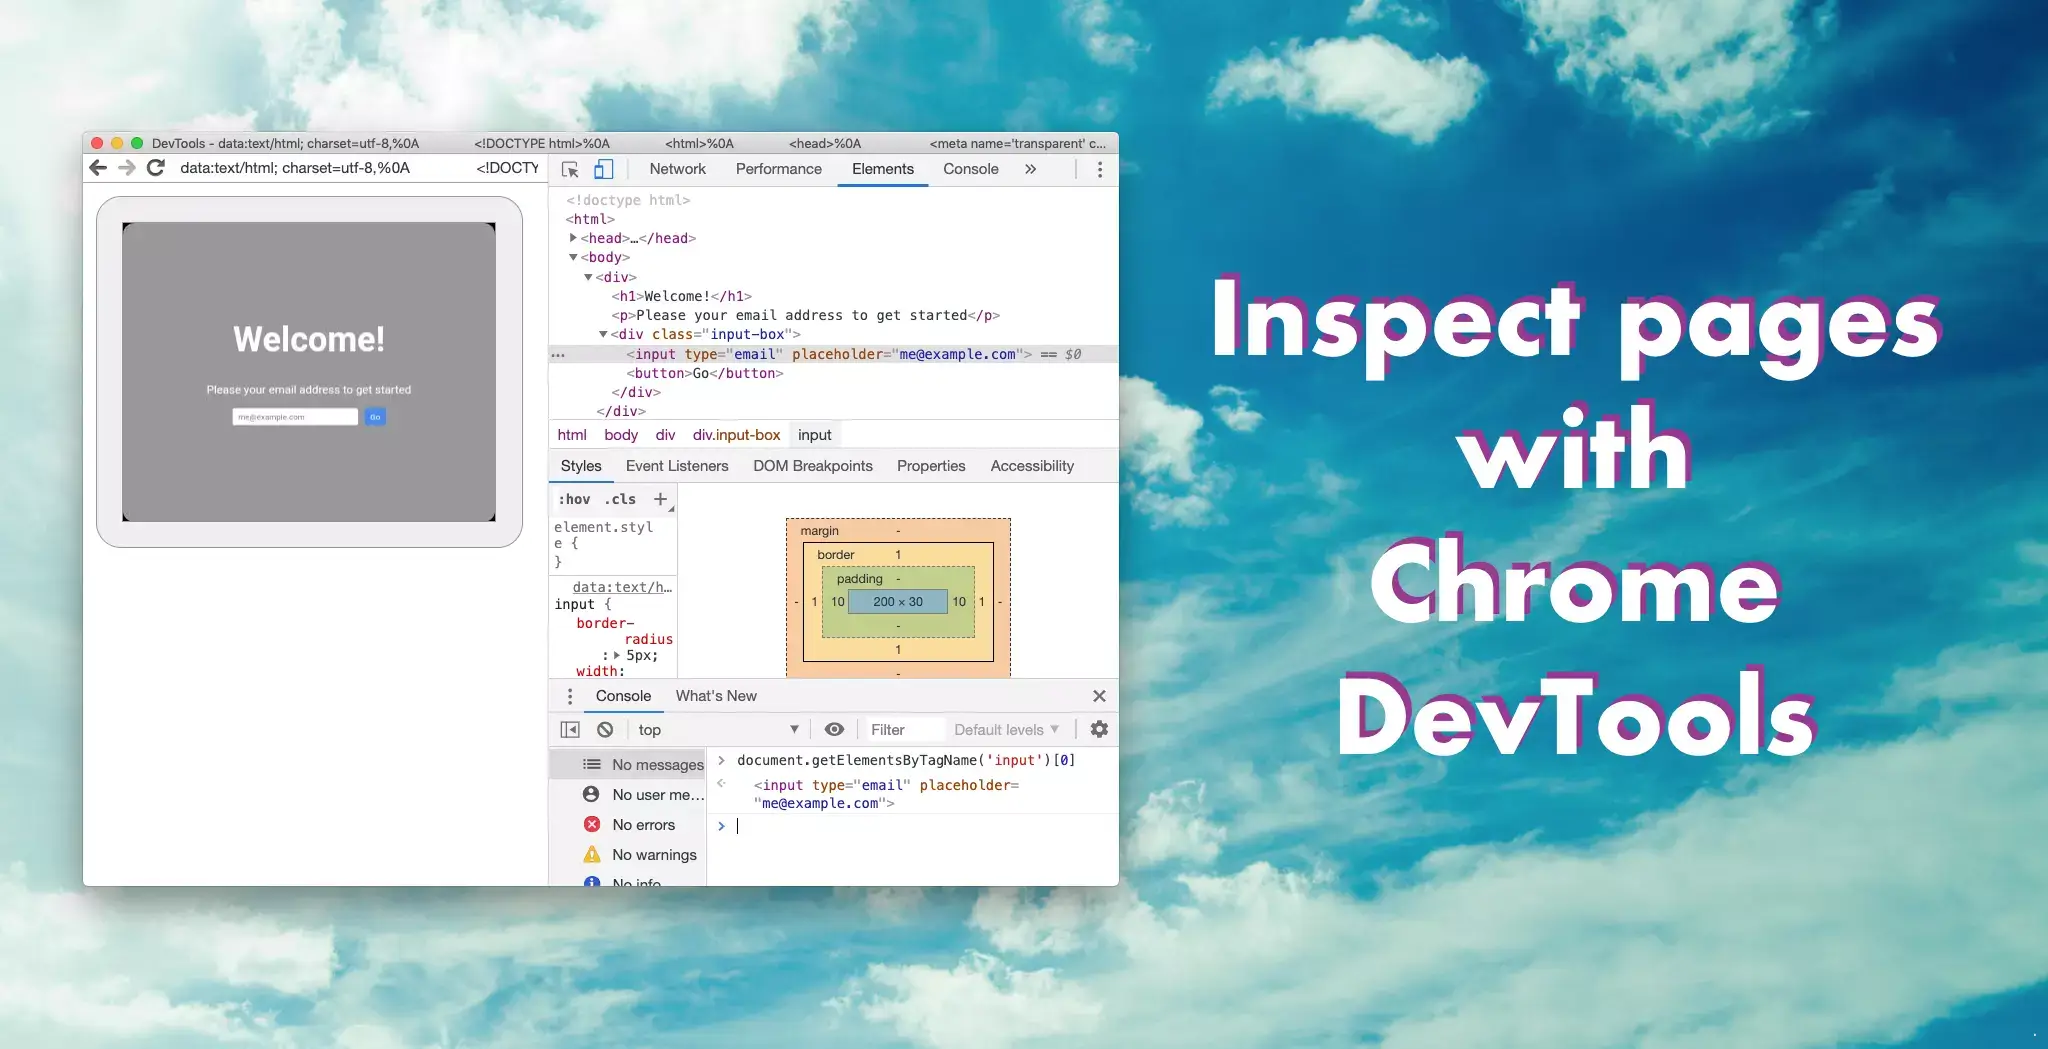Viewport: 2048px width, 1049px height.
Task: Click the console Filter input
Action: tap(903, 730)
